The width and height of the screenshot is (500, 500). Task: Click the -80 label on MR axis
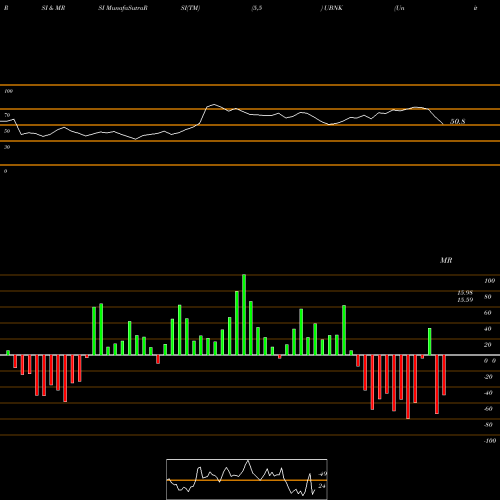click(488, 425)
